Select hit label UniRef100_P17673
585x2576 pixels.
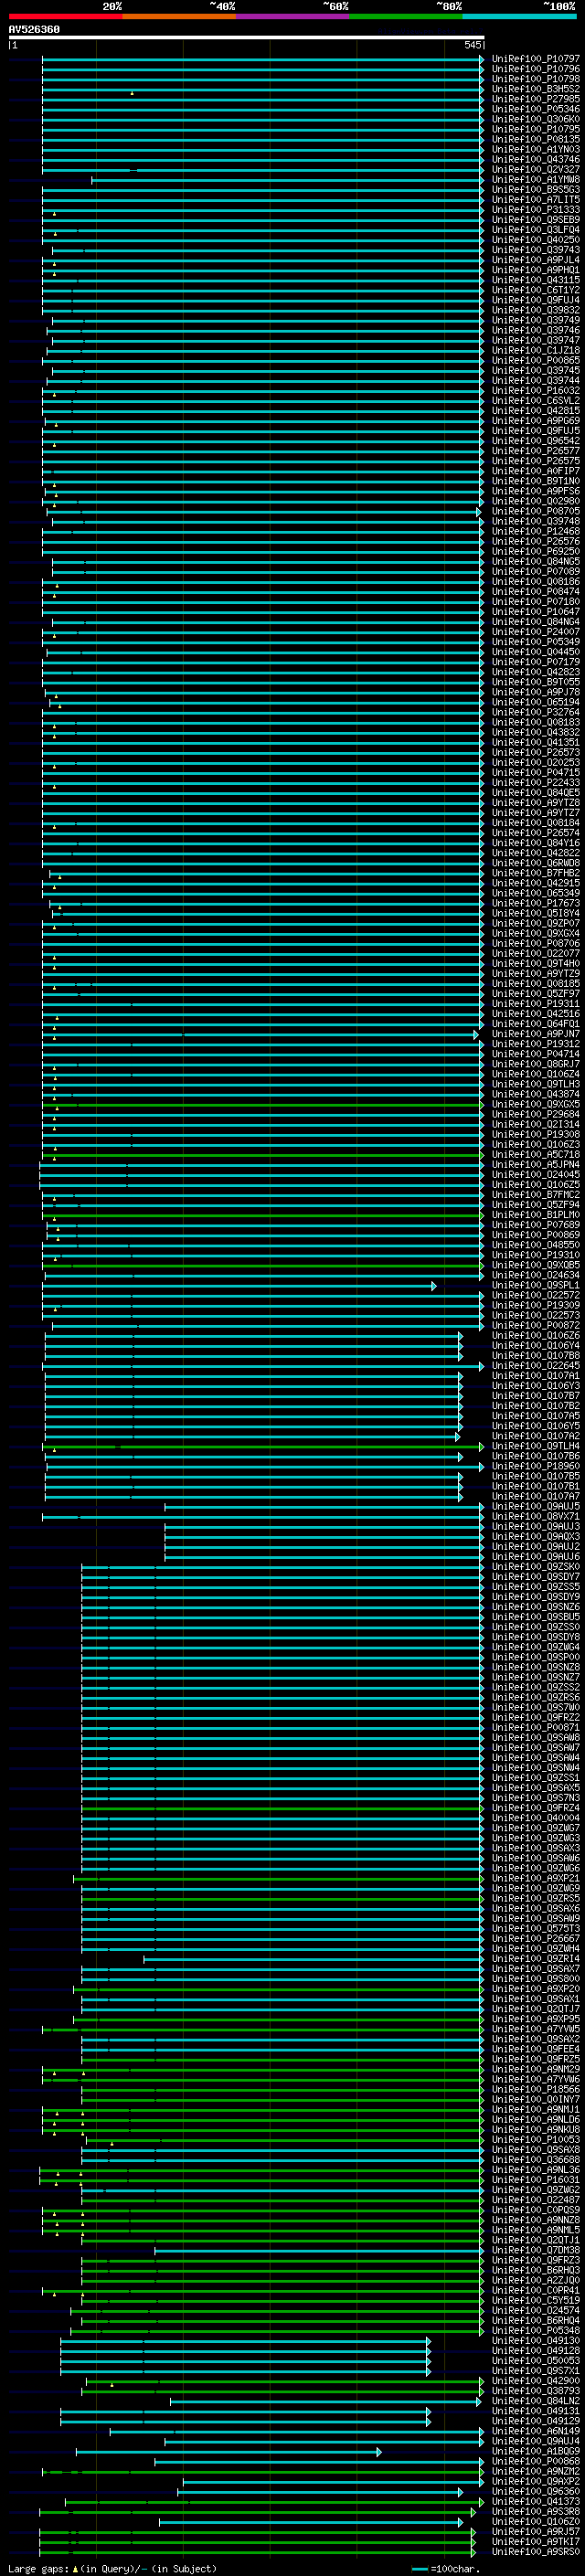tap(536, 903)
